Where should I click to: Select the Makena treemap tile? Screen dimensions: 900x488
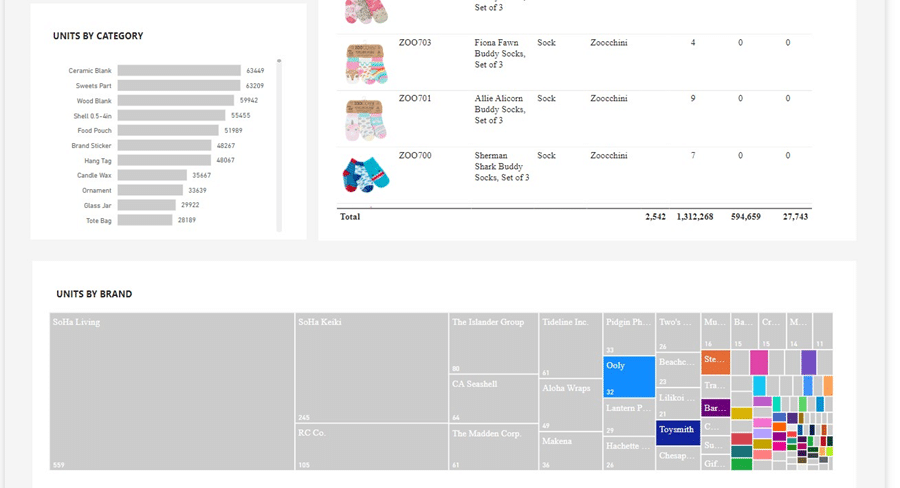coord(571,451)
